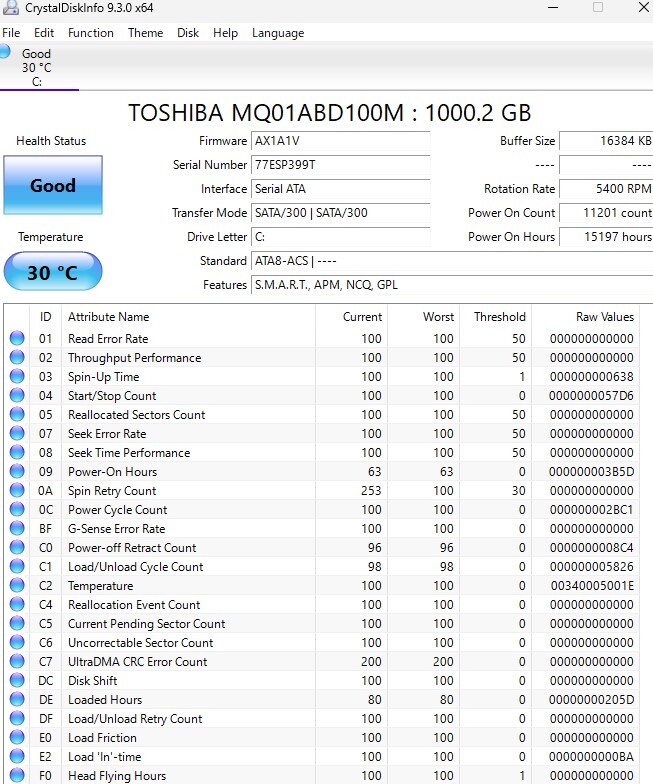Screen dimensions: 653x784
Task: Click the status orb for Start/Stop Count
Action: click(17, 396)
